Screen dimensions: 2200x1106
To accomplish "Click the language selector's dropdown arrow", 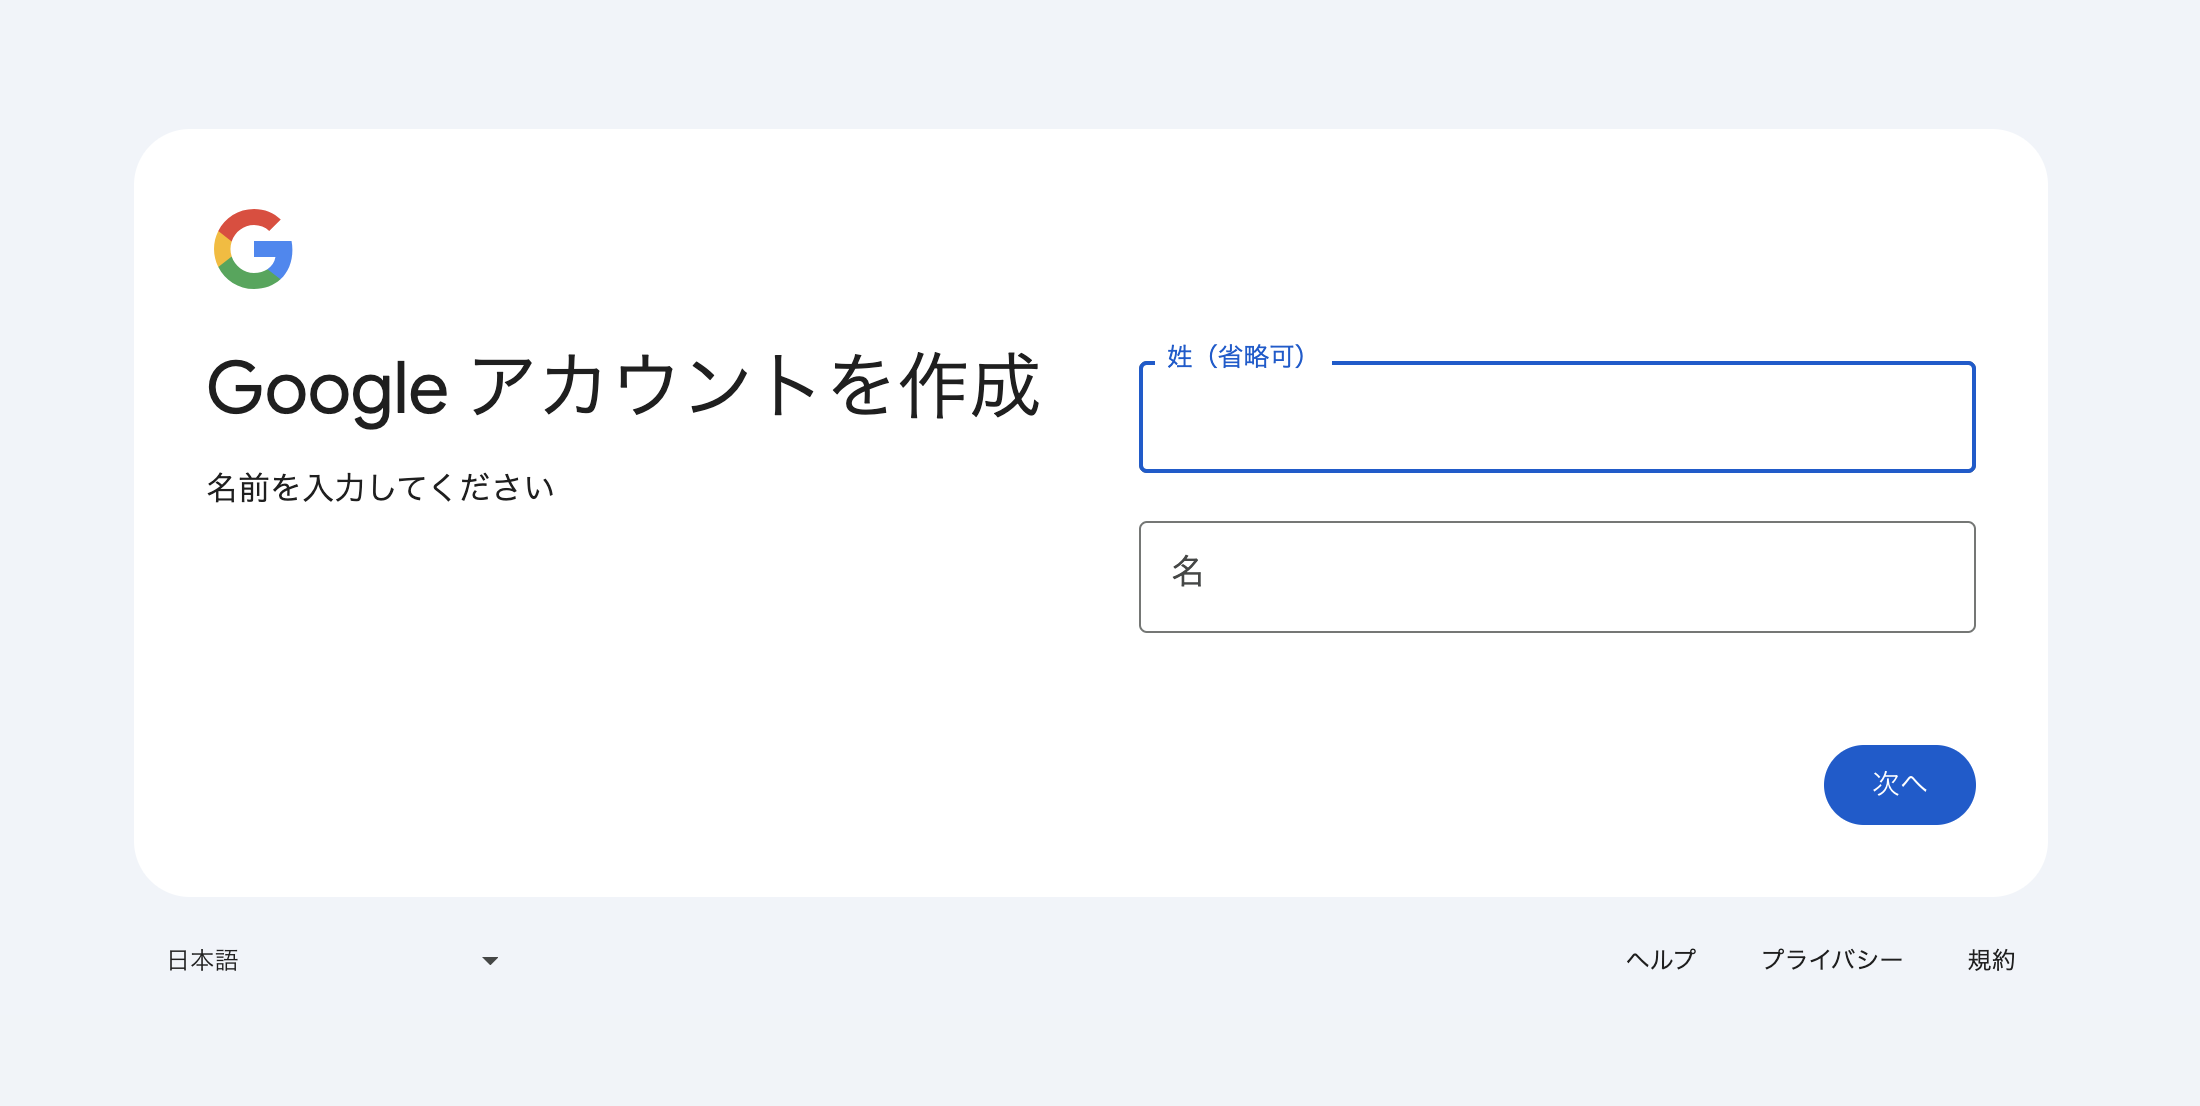I will coord(490,961).
